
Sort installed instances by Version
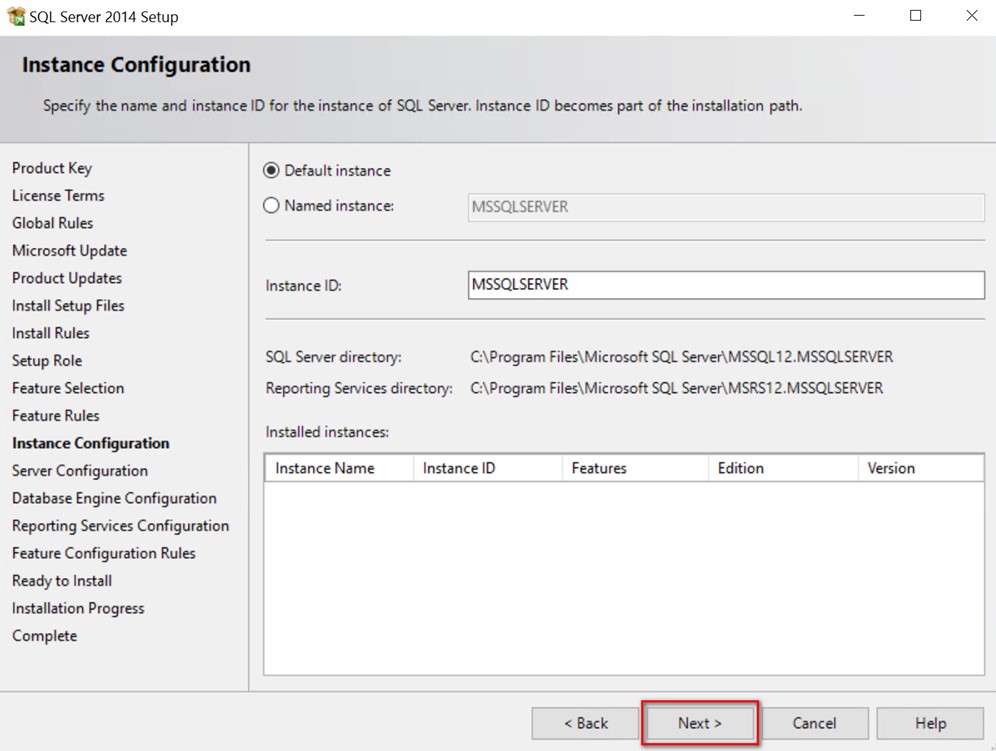click(x=921, y=468)
